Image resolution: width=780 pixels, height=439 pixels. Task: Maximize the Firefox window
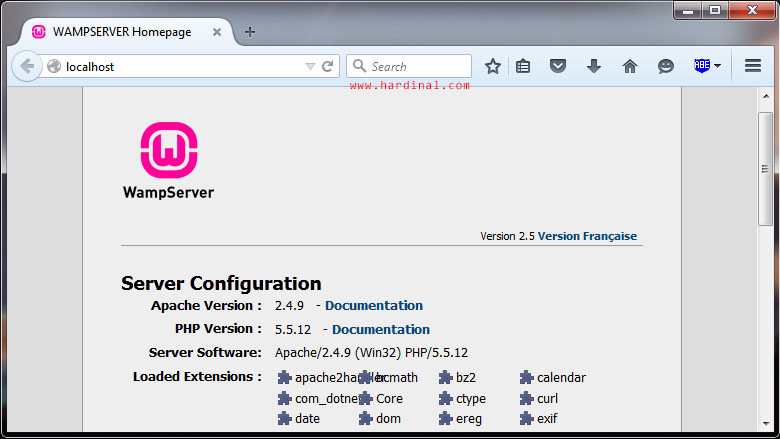[715, 10]
